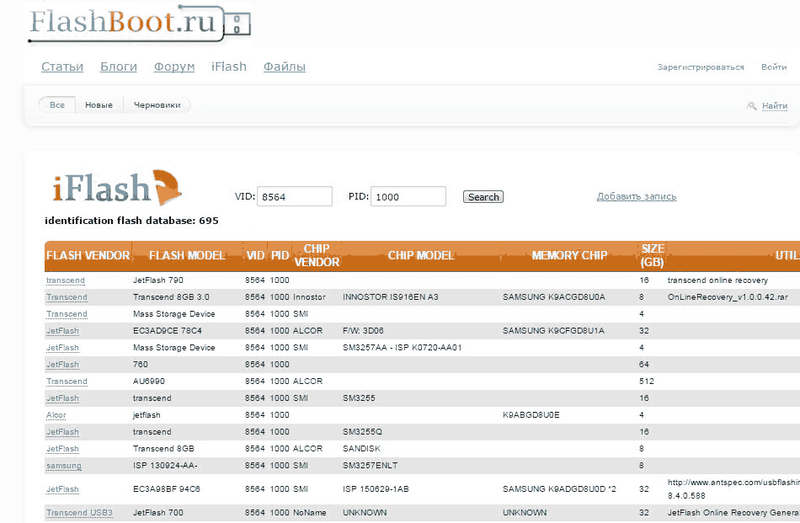
Task: Click the 'JetFlash 700' flash model cell
Action: click(x=158, y=512)
